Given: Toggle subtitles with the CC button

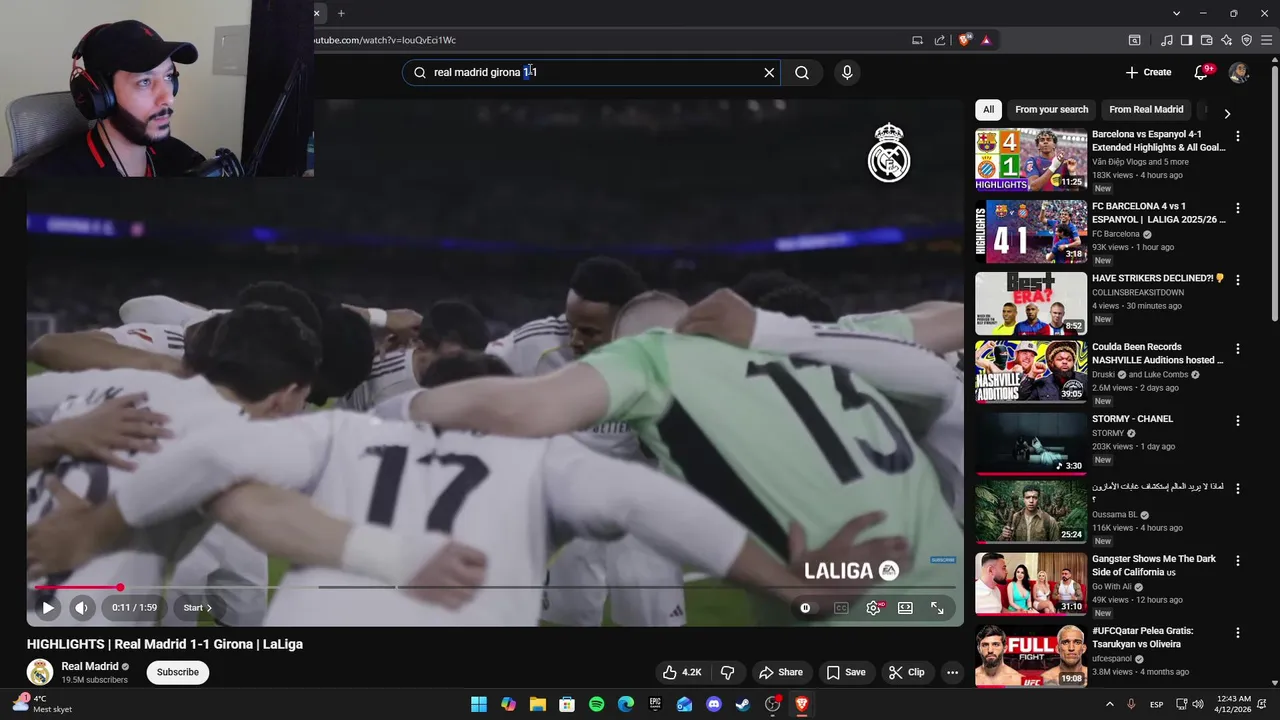Looking at the screenshot, I should 841,607.
